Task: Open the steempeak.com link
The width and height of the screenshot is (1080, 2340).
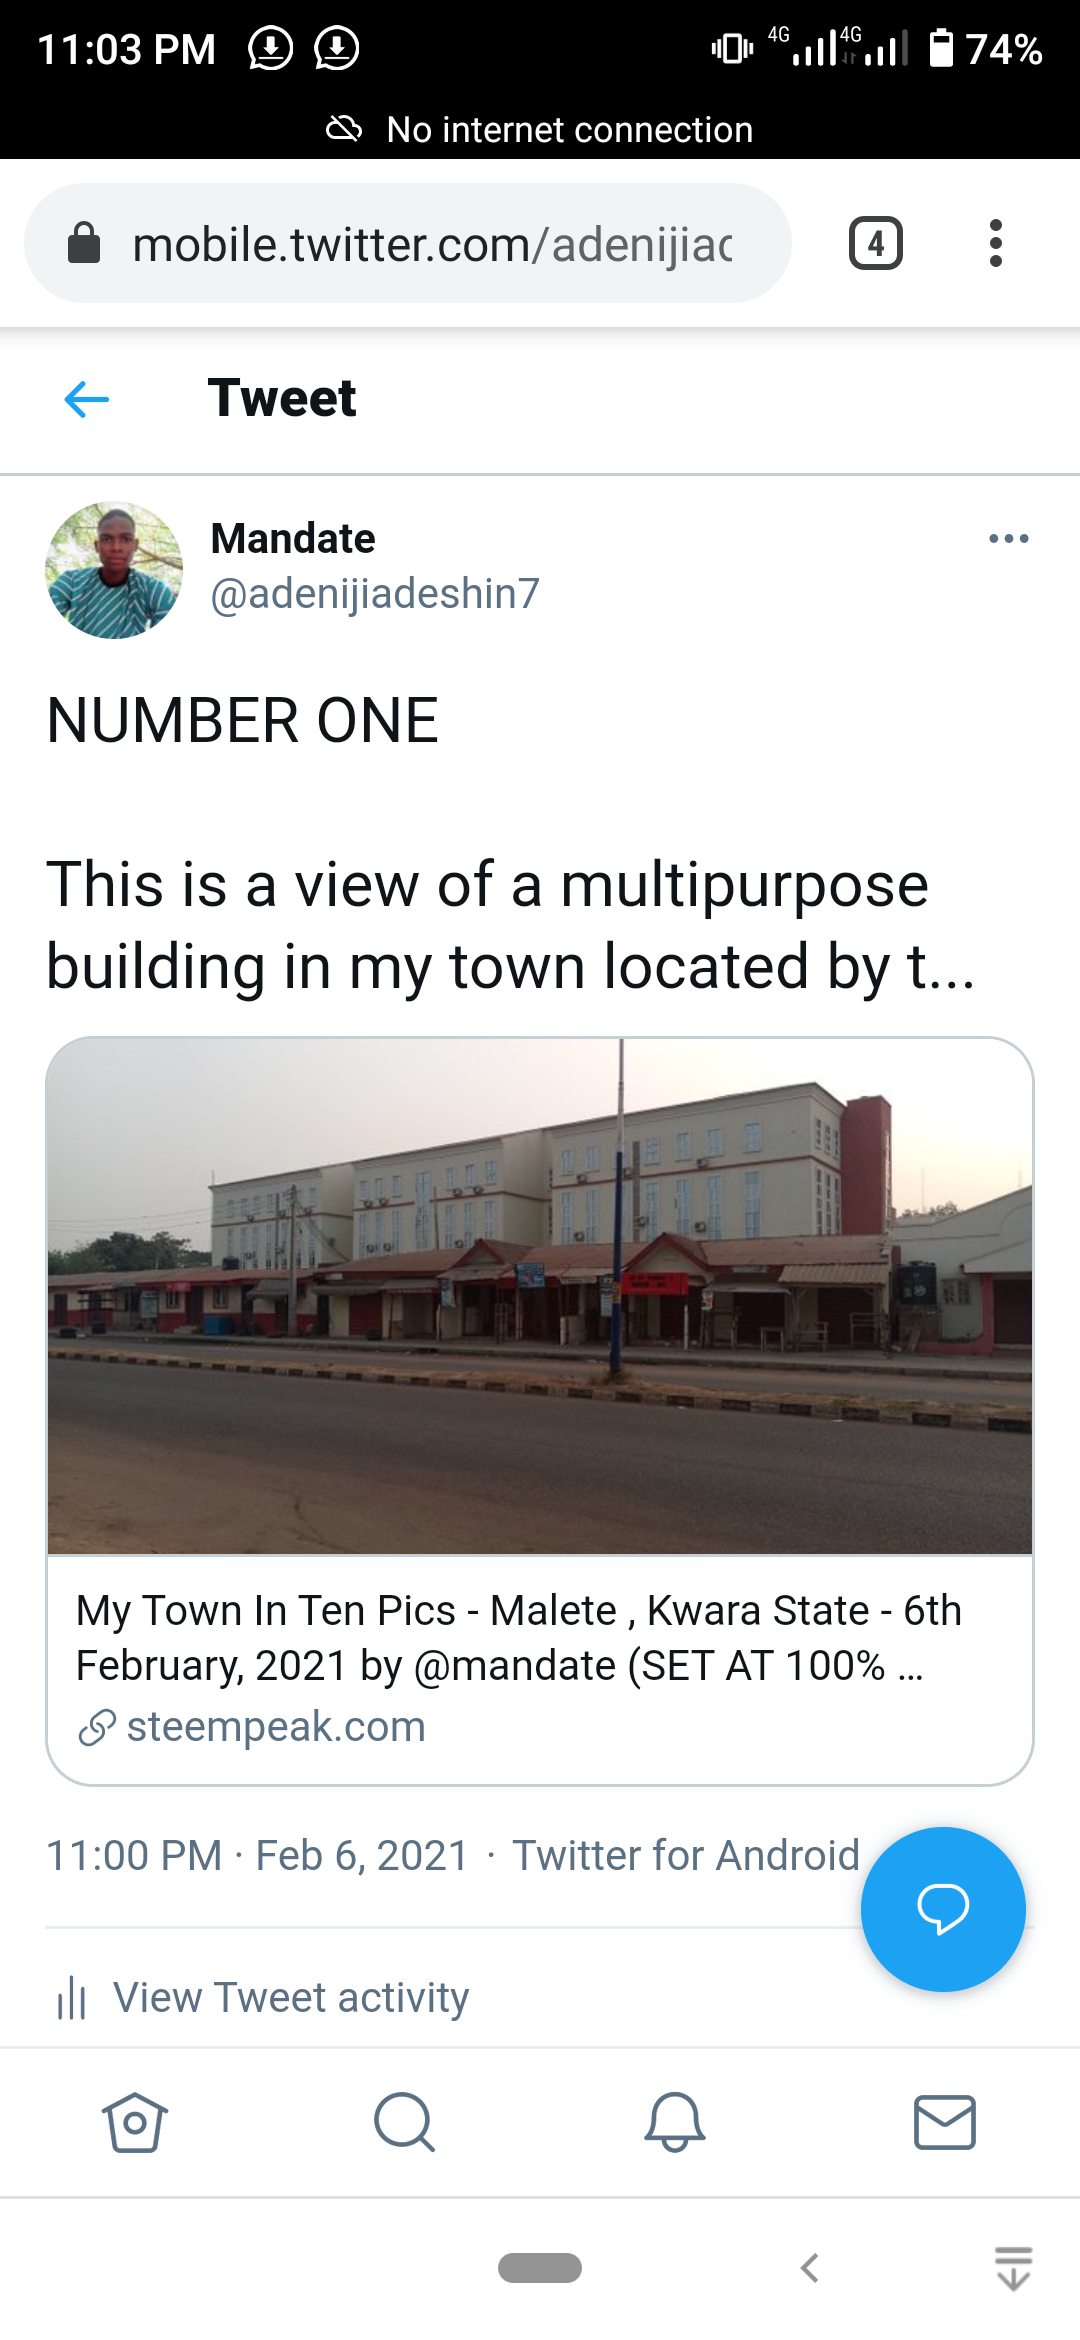Action: pyautogui.click(x=275, y=1727)
